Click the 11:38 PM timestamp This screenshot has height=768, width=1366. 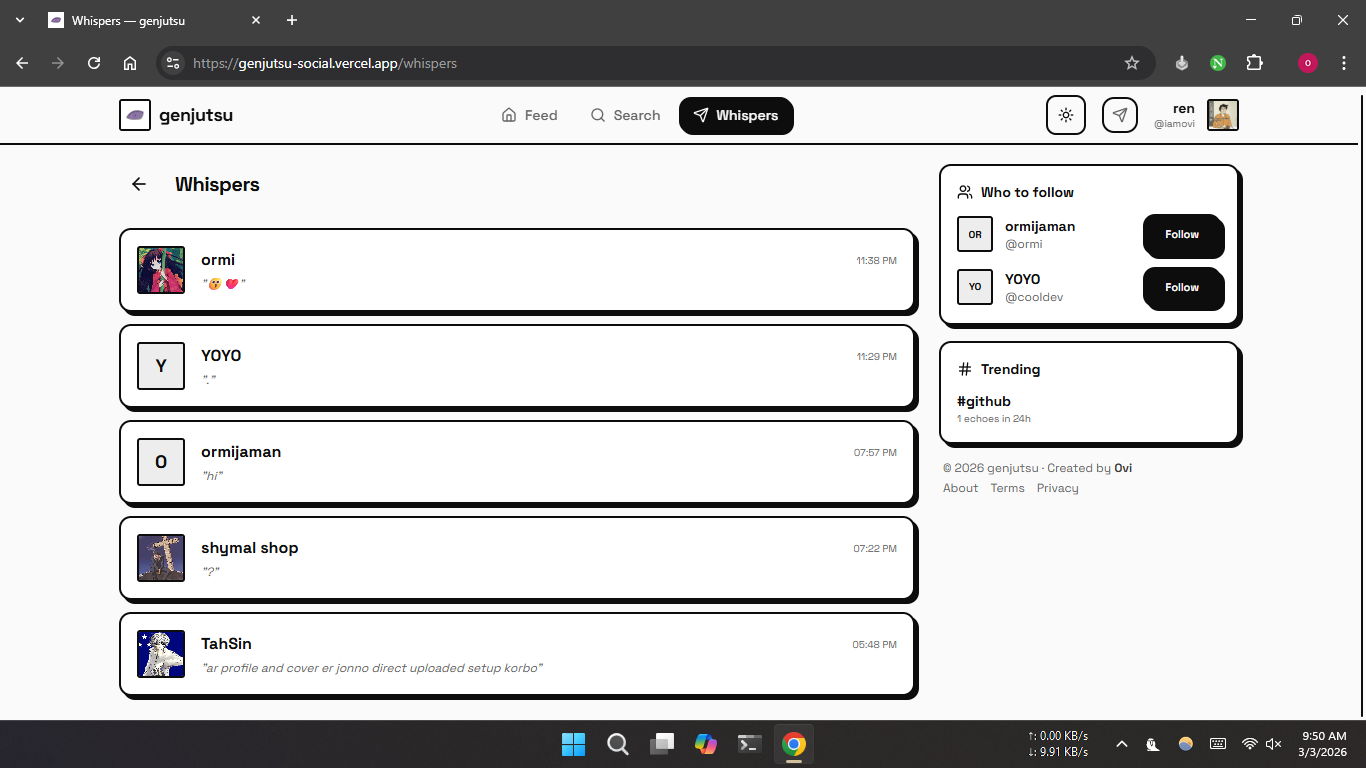tap(876, 261)
